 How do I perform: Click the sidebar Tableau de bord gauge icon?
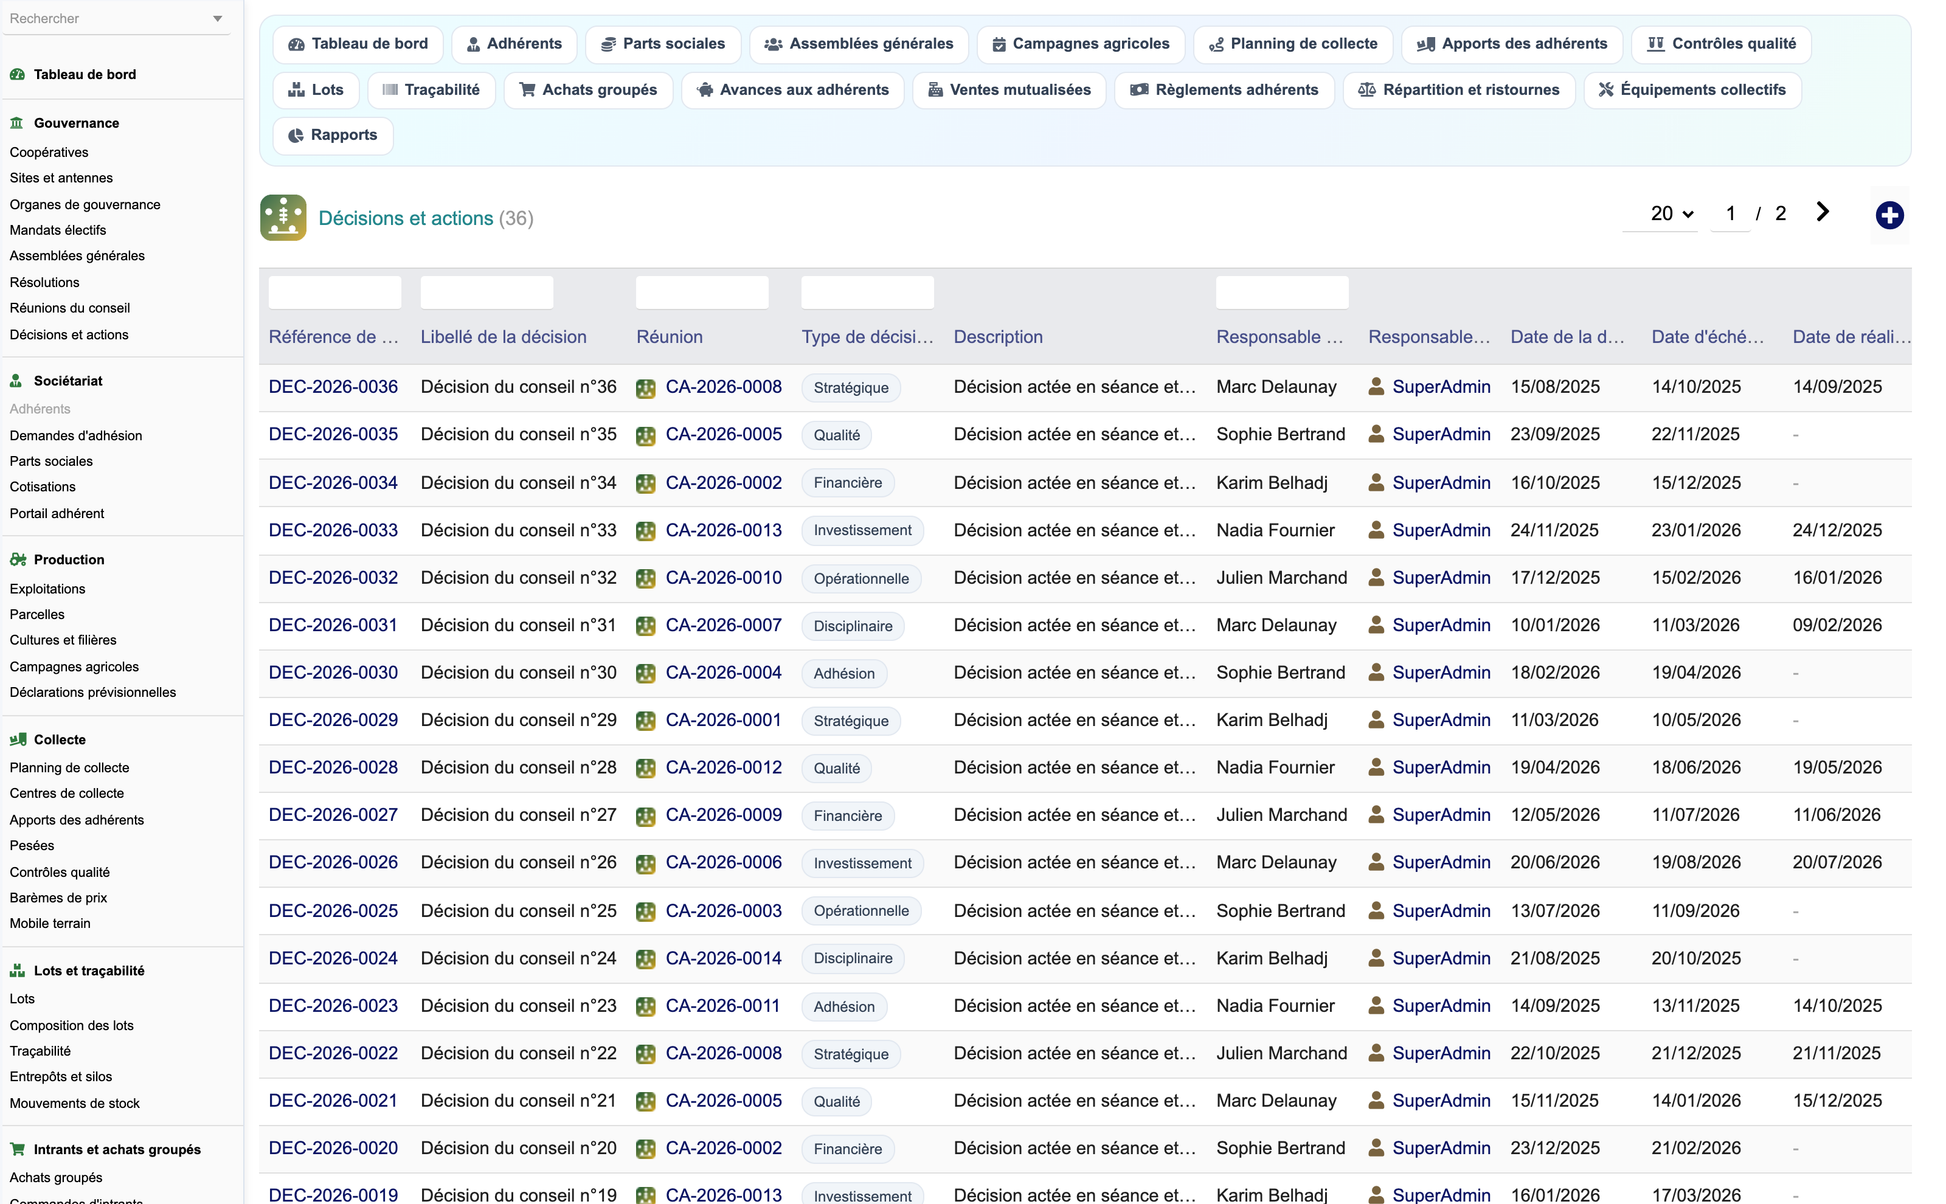tap(17, 74)
